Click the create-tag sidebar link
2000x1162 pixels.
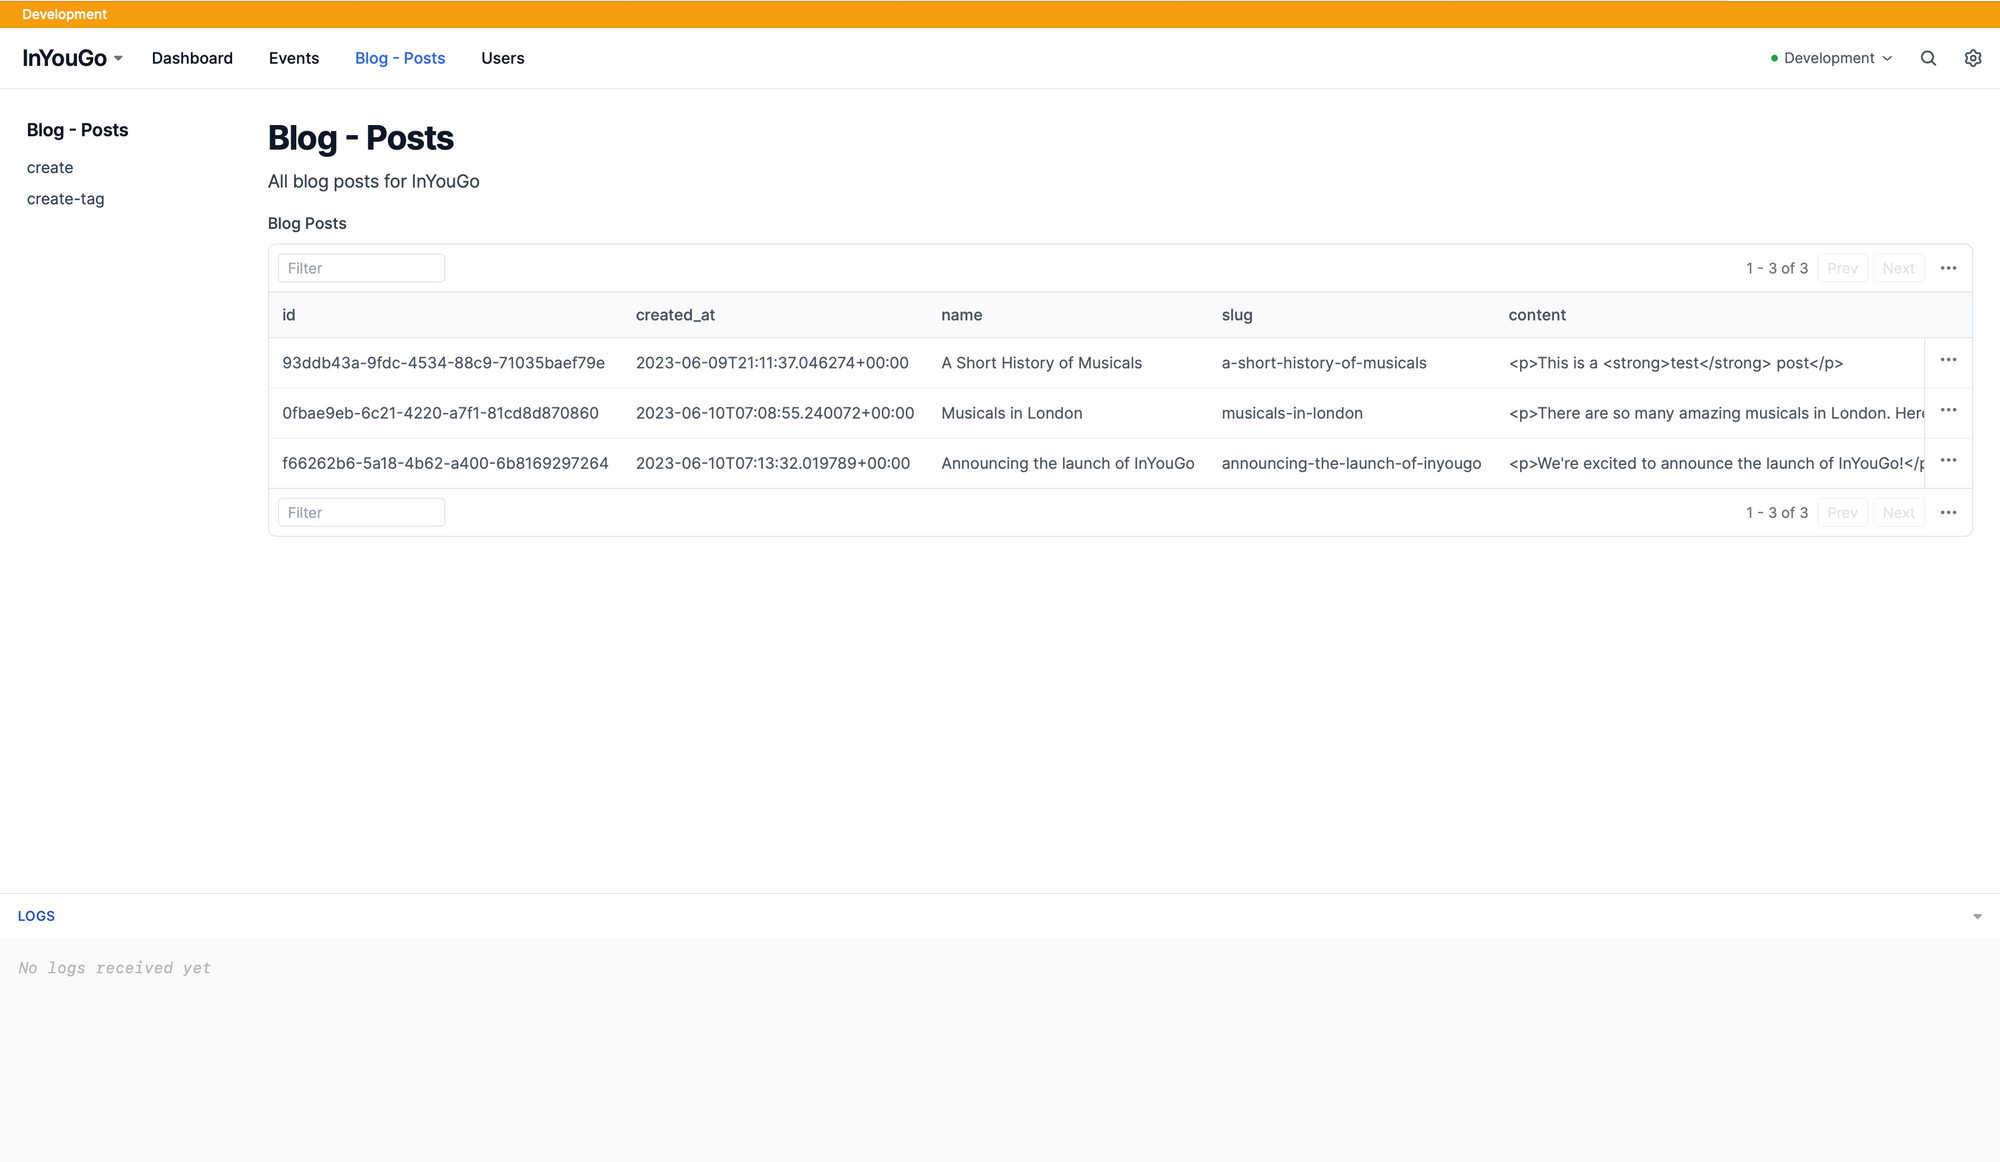[x=65, y=199]
